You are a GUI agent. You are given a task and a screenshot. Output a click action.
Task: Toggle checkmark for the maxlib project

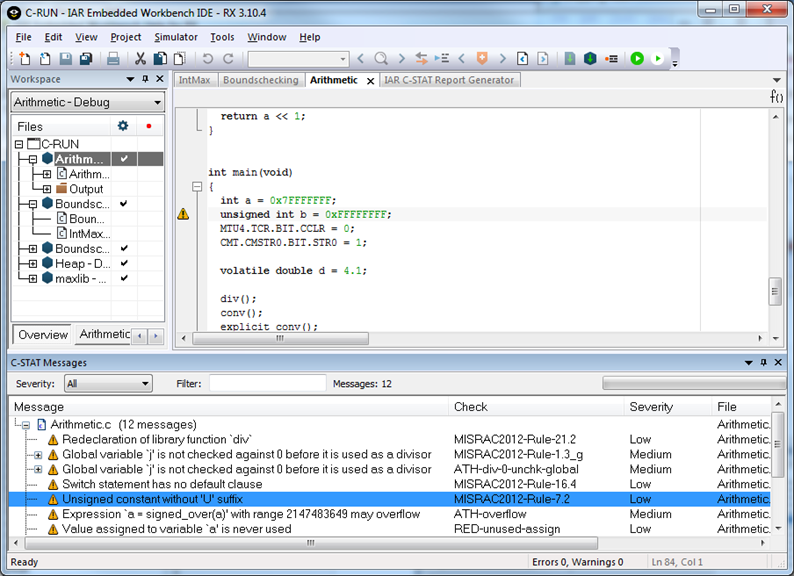pos(124,279)
